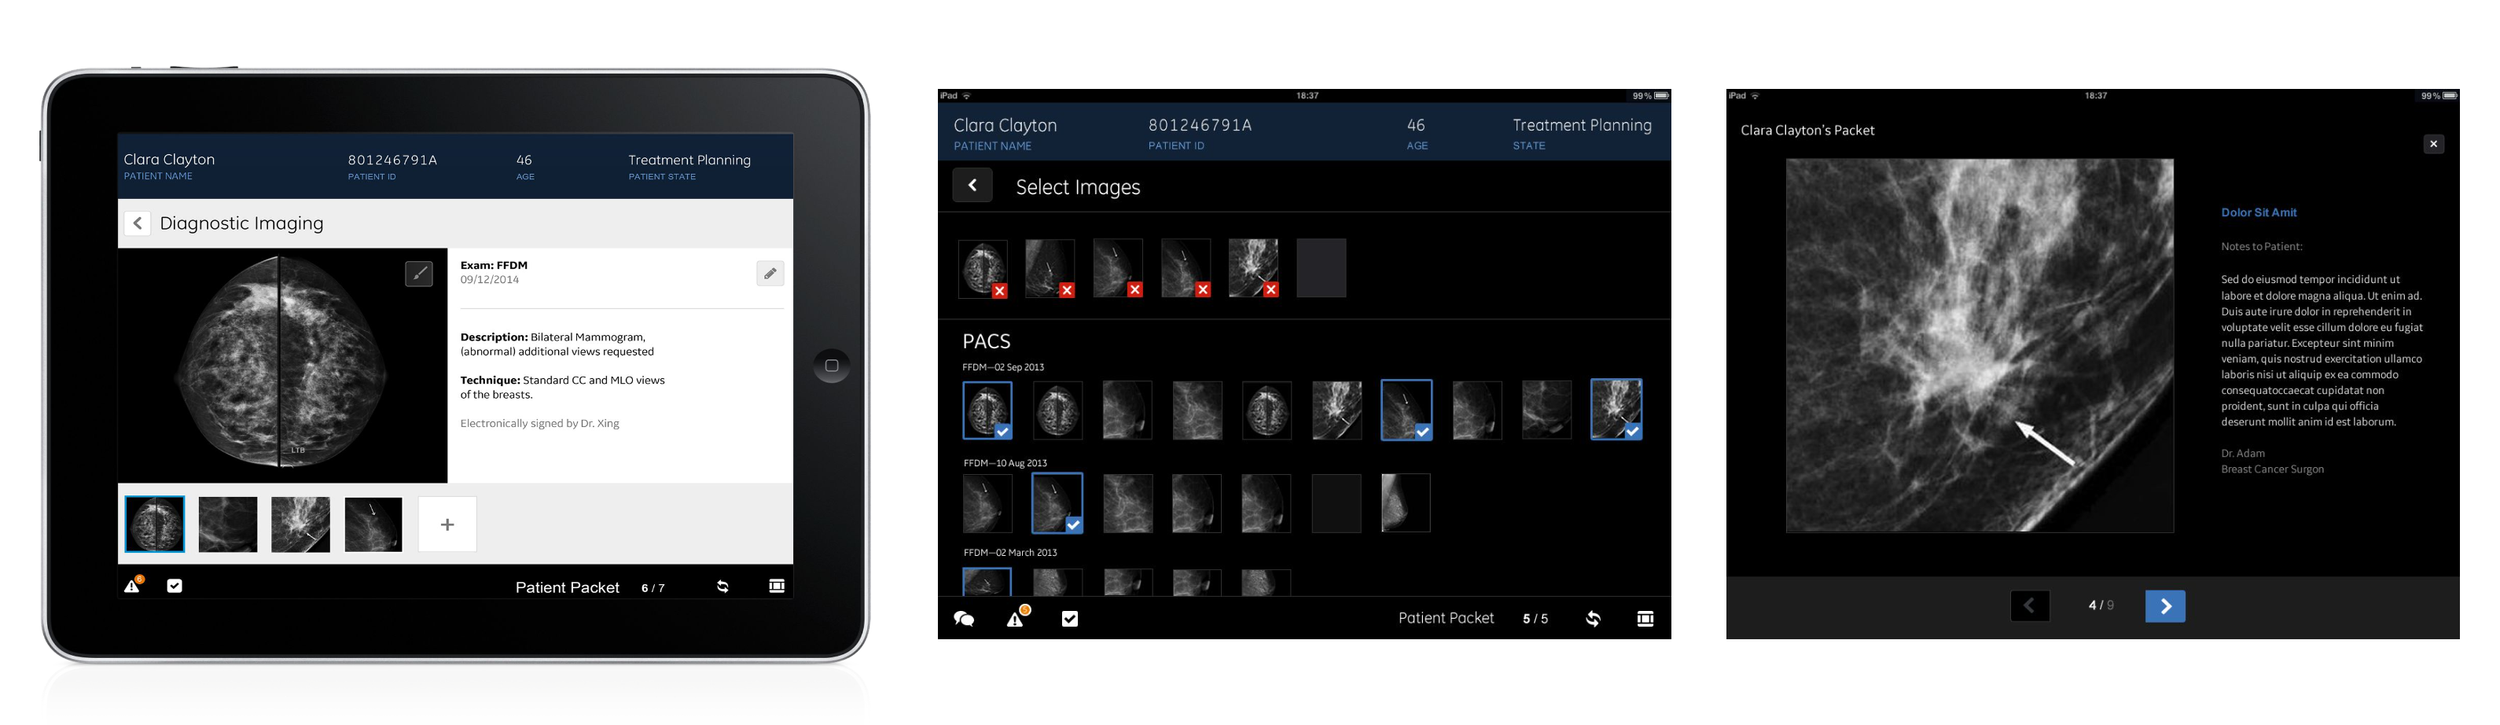Tap patient ID 801246791A in Select Images header

[1200, 125]
